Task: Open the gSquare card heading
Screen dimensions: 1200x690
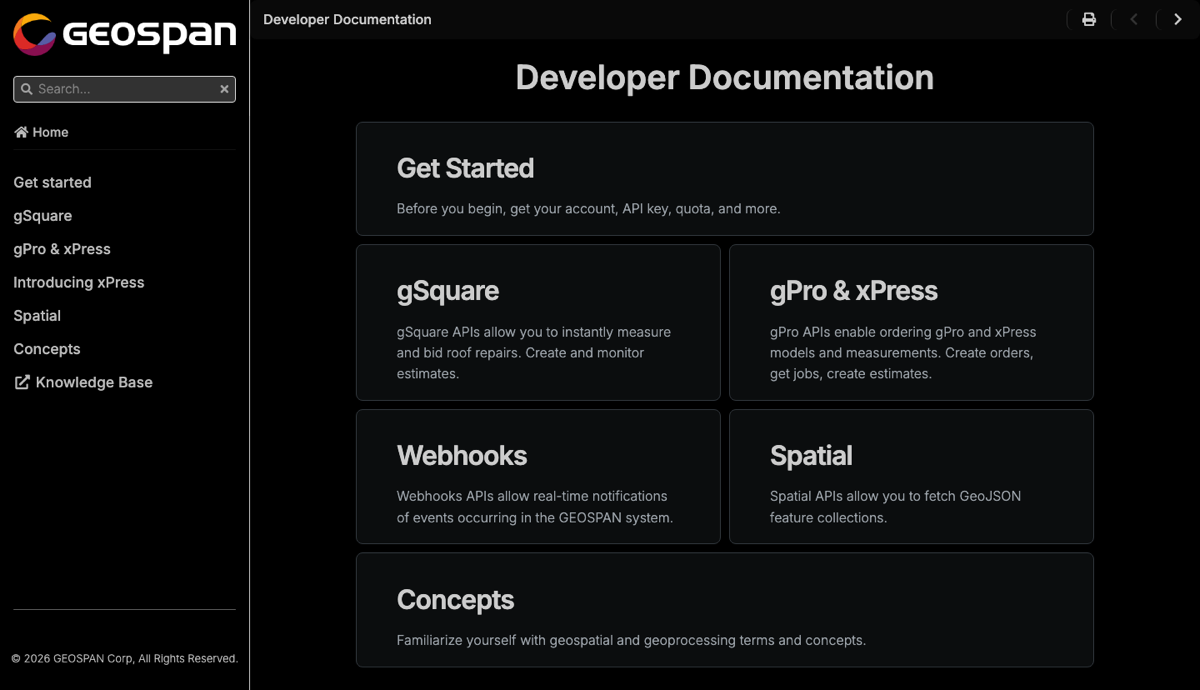Action: click(448, 291)
